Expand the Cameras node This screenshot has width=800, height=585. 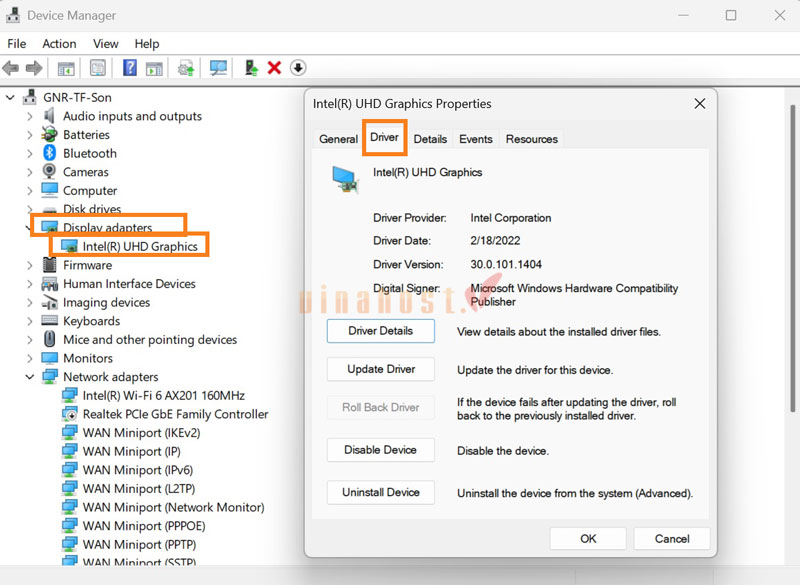coord(30,172)
